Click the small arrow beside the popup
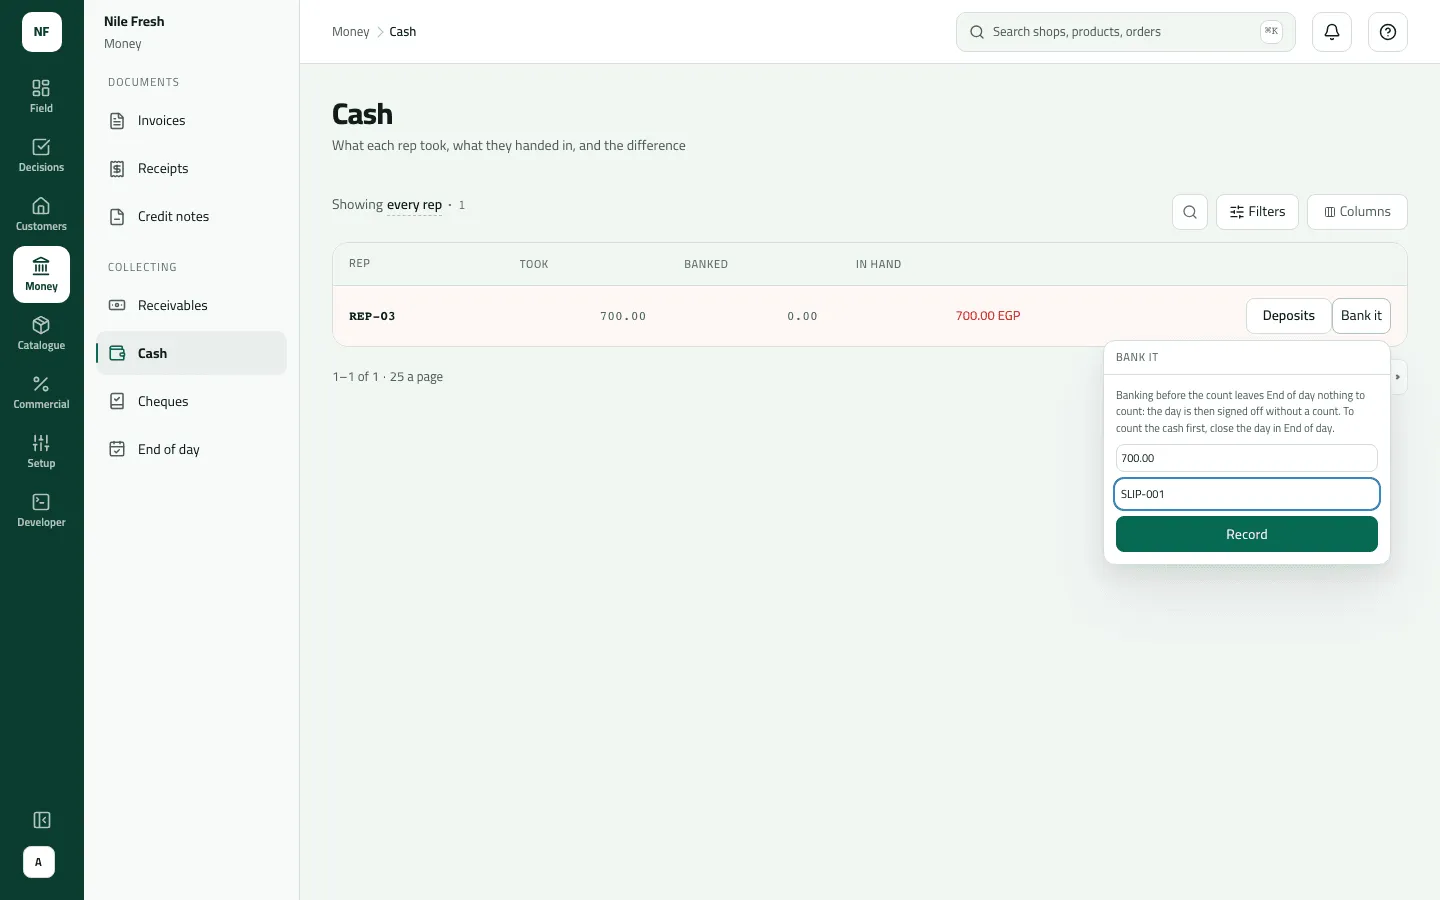This screenshot has width=1440, height=900. coord(1398,377)
